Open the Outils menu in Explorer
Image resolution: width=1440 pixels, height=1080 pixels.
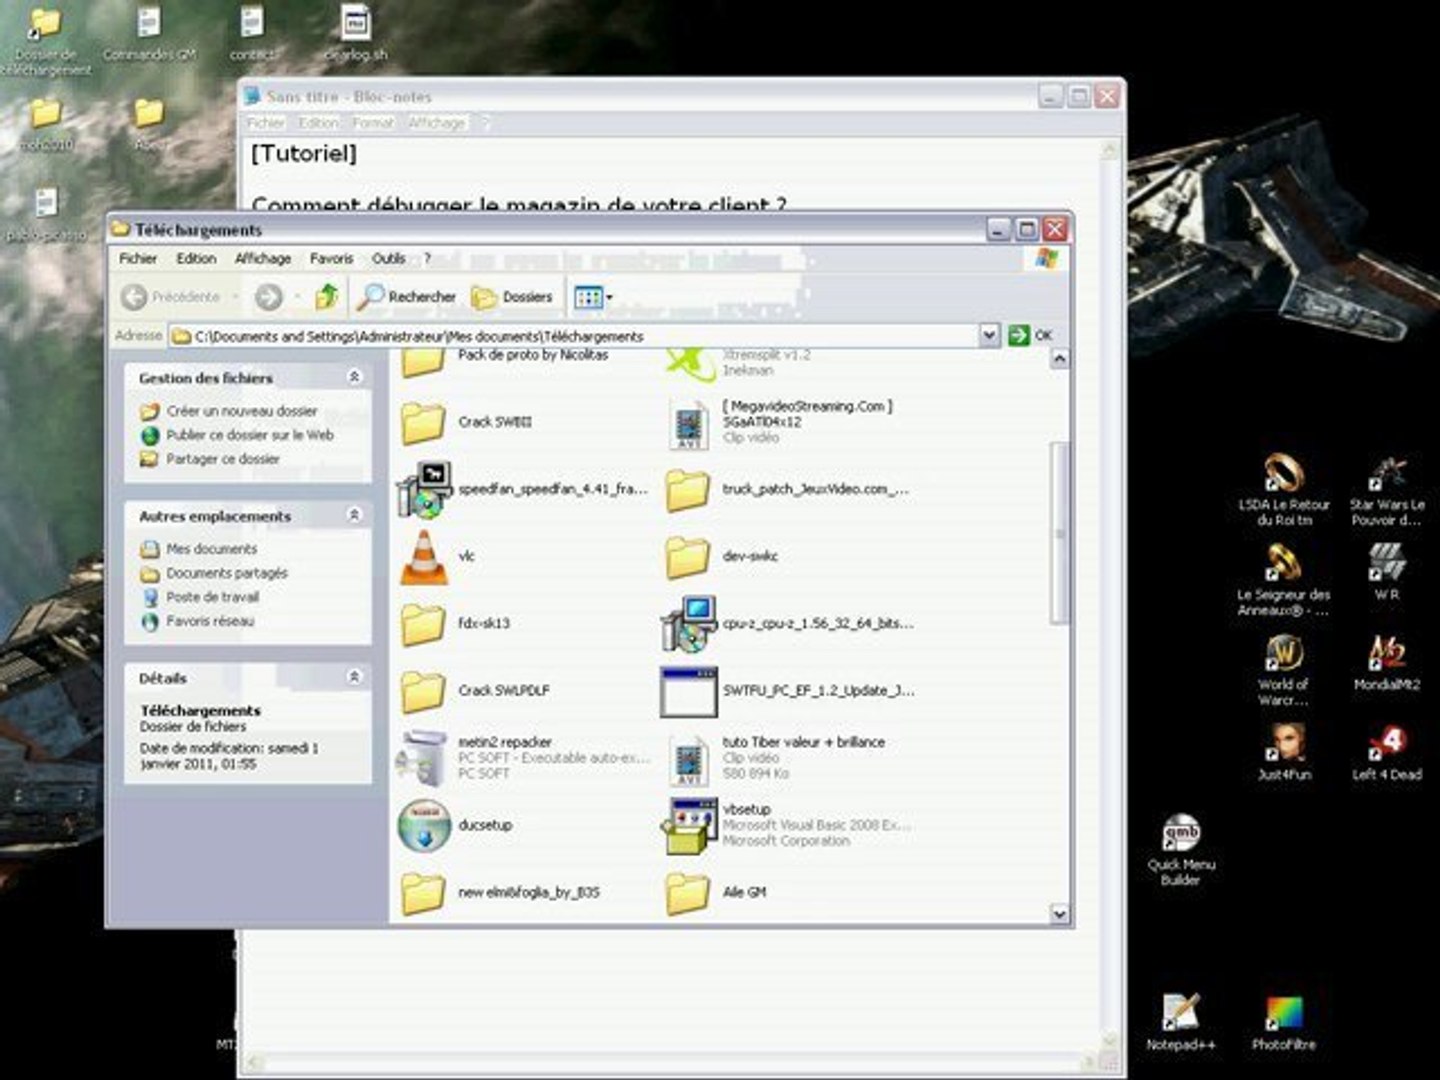tap(389, 258)
